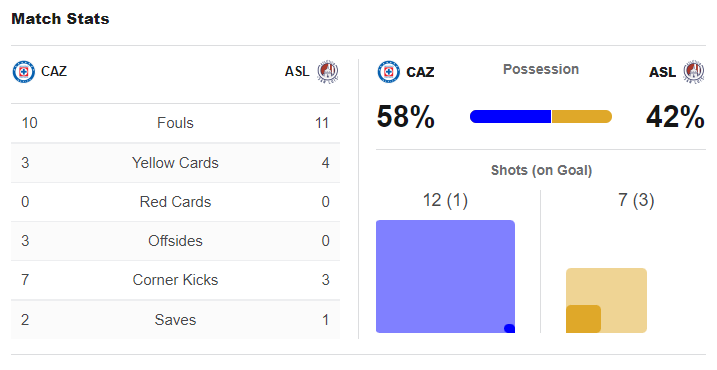Select the CAZ team label in table header
Viewport: 717px width, 370px height.
(54, 71)
